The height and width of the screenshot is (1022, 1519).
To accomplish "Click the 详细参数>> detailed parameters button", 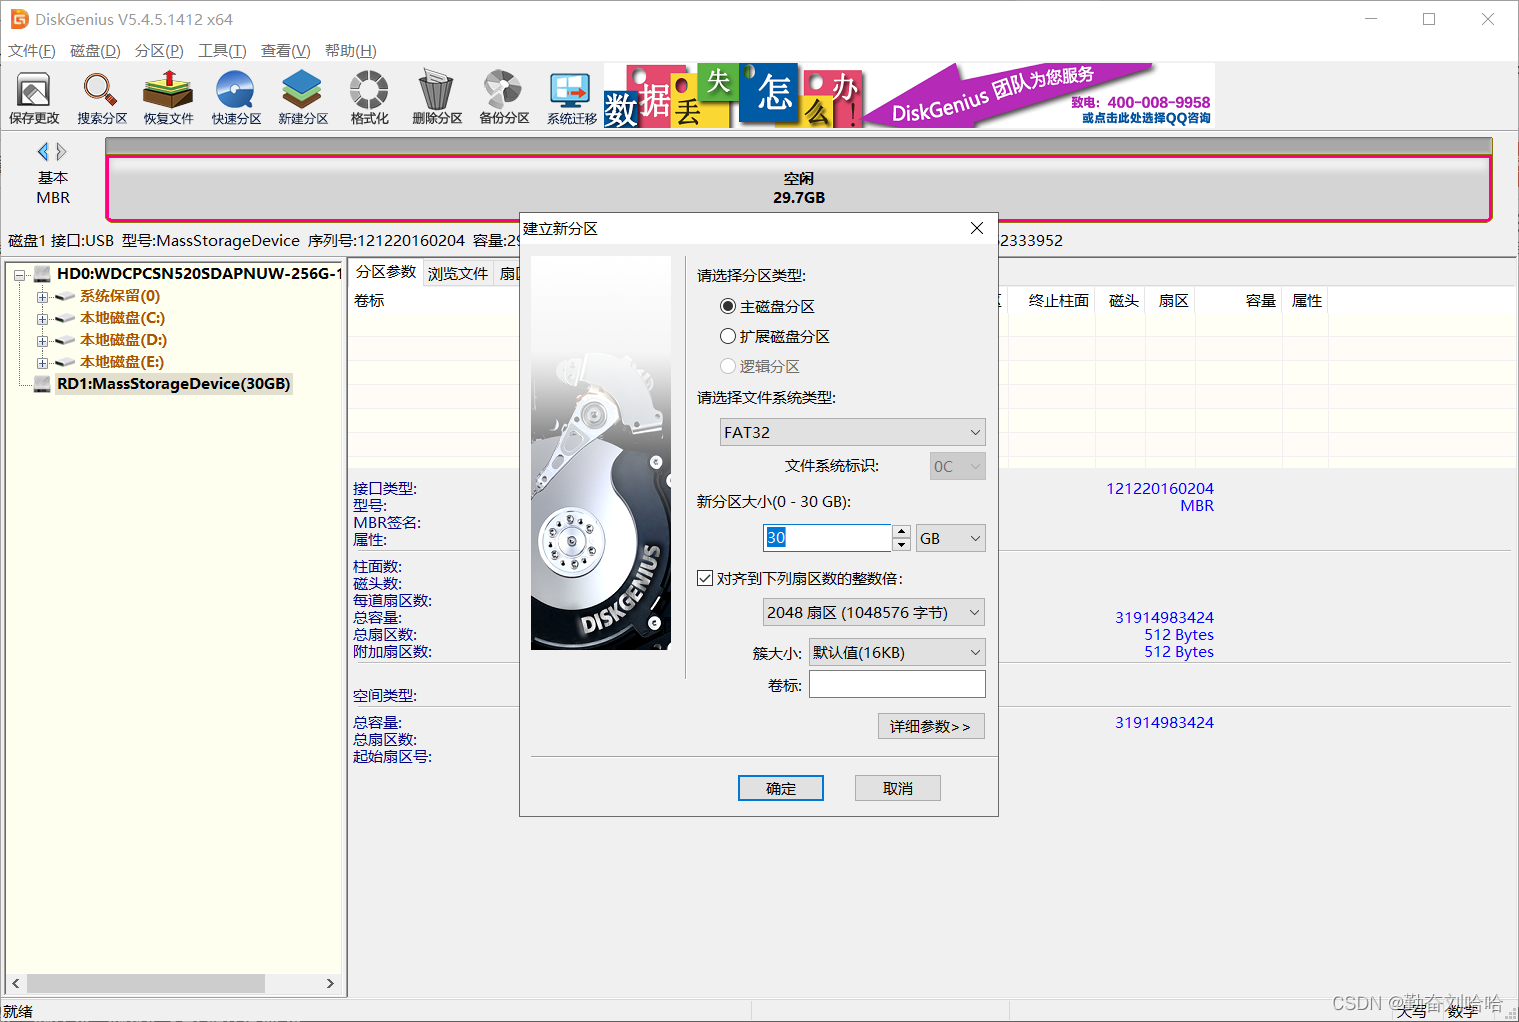I will tap(931, 726).
